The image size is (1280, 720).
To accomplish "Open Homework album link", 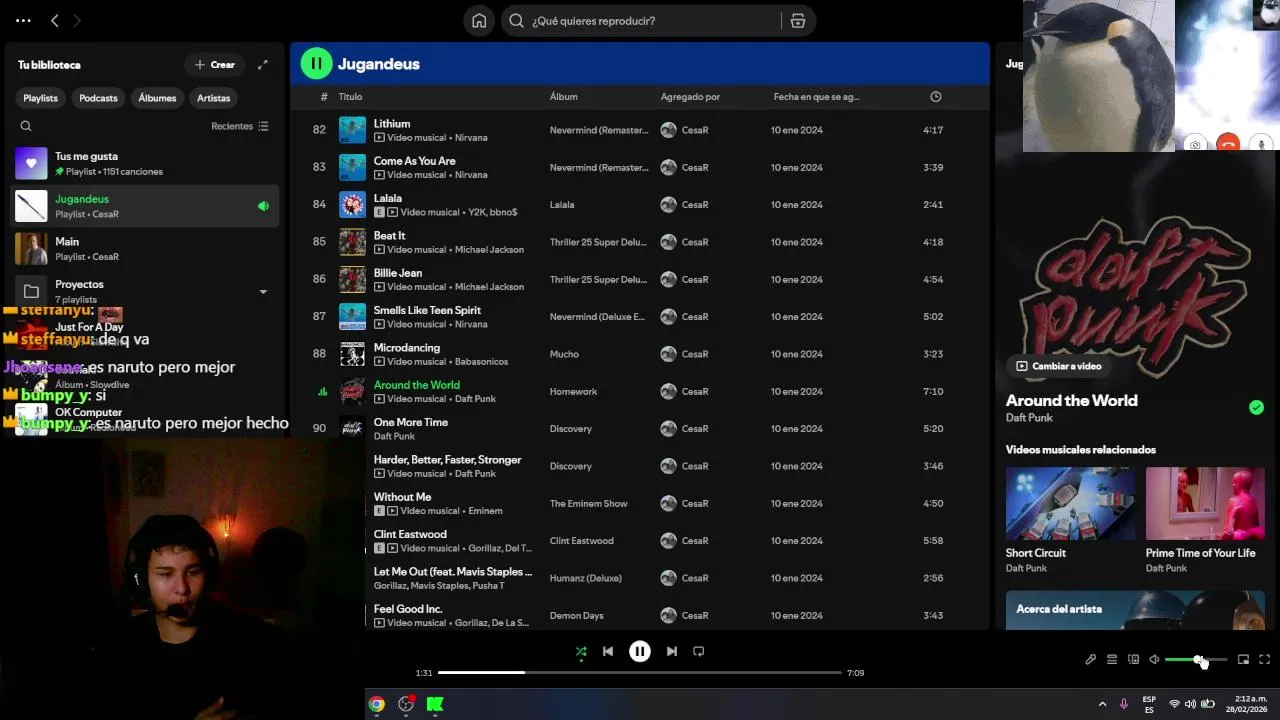I will tap(573, 392).
